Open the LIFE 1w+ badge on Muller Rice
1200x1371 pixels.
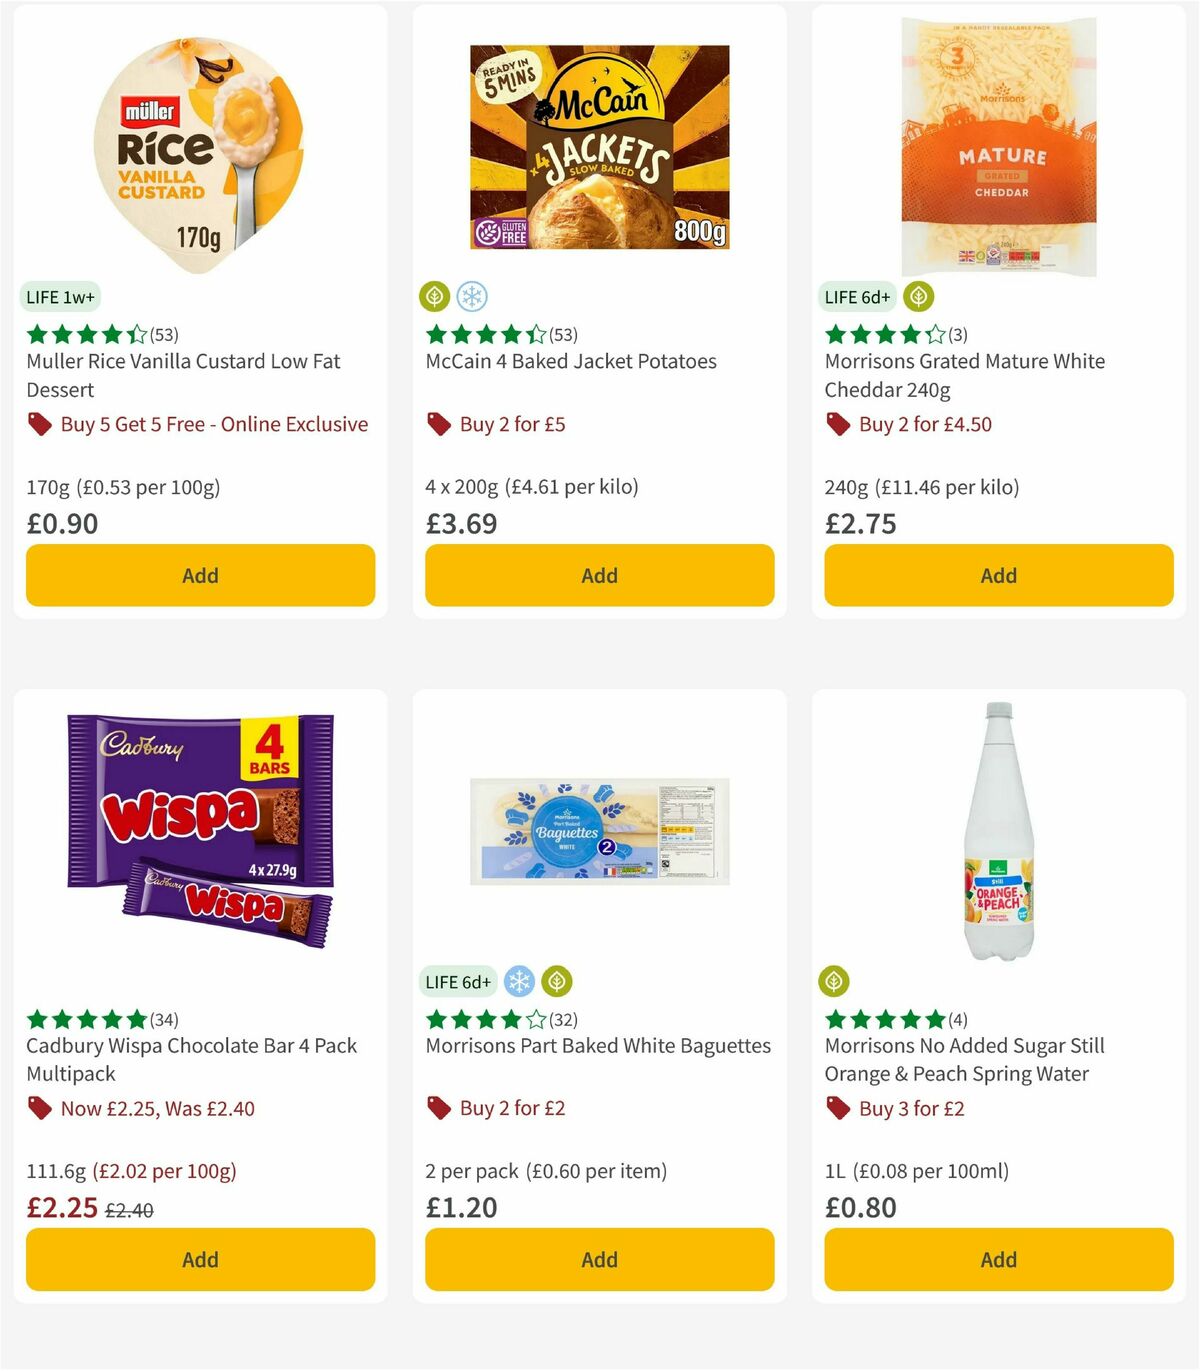pyautogui.click(x=60, y=296)
